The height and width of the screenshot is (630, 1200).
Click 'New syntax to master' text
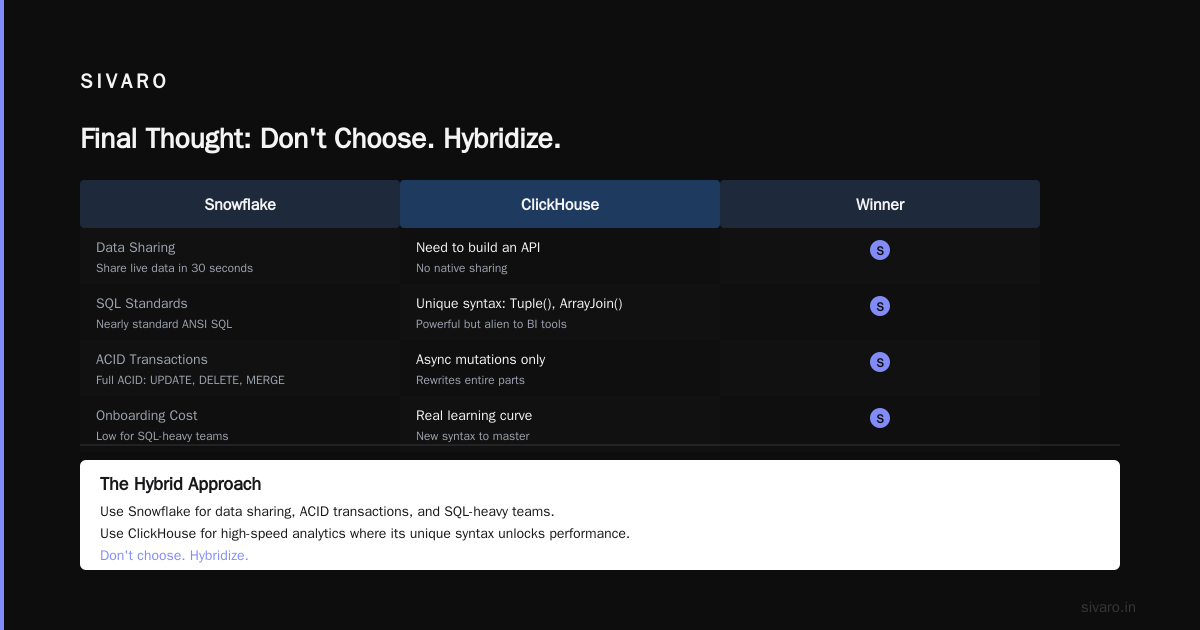click(x=473, y=436)
